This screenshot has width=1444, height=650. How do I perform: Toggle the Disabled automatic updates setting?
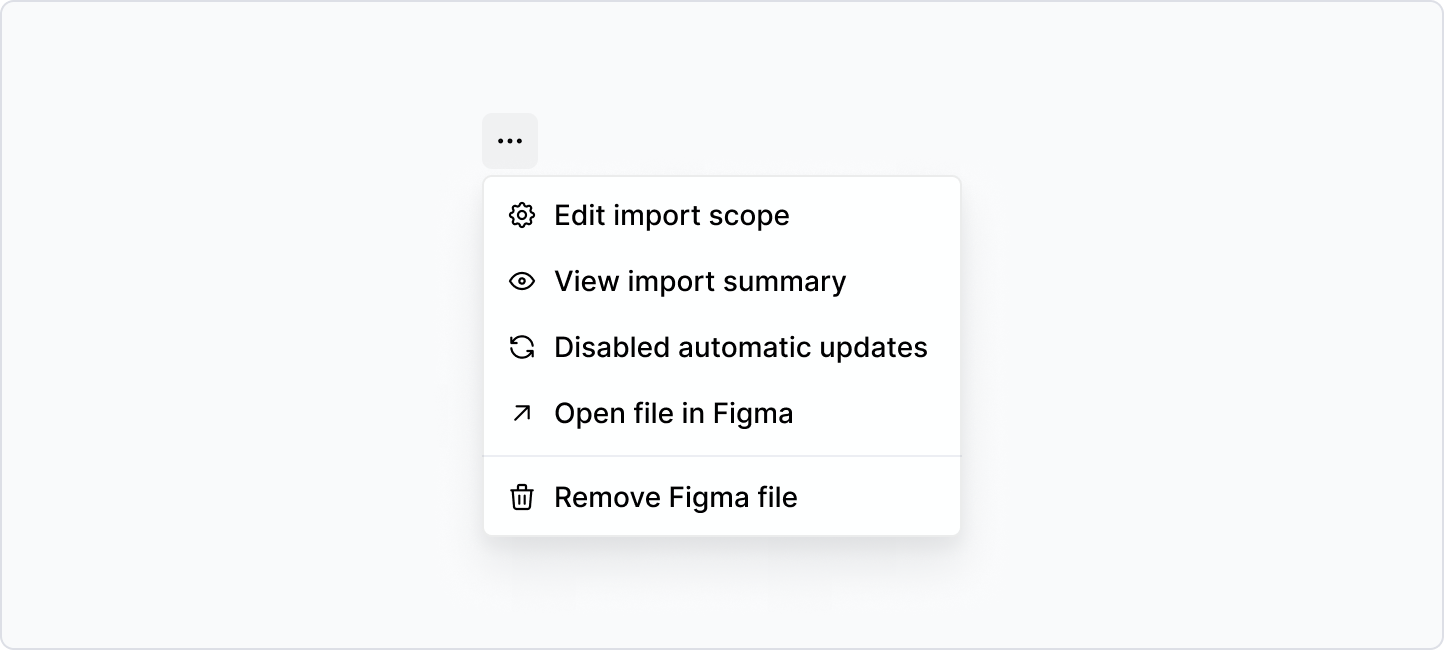click(741, 347)
